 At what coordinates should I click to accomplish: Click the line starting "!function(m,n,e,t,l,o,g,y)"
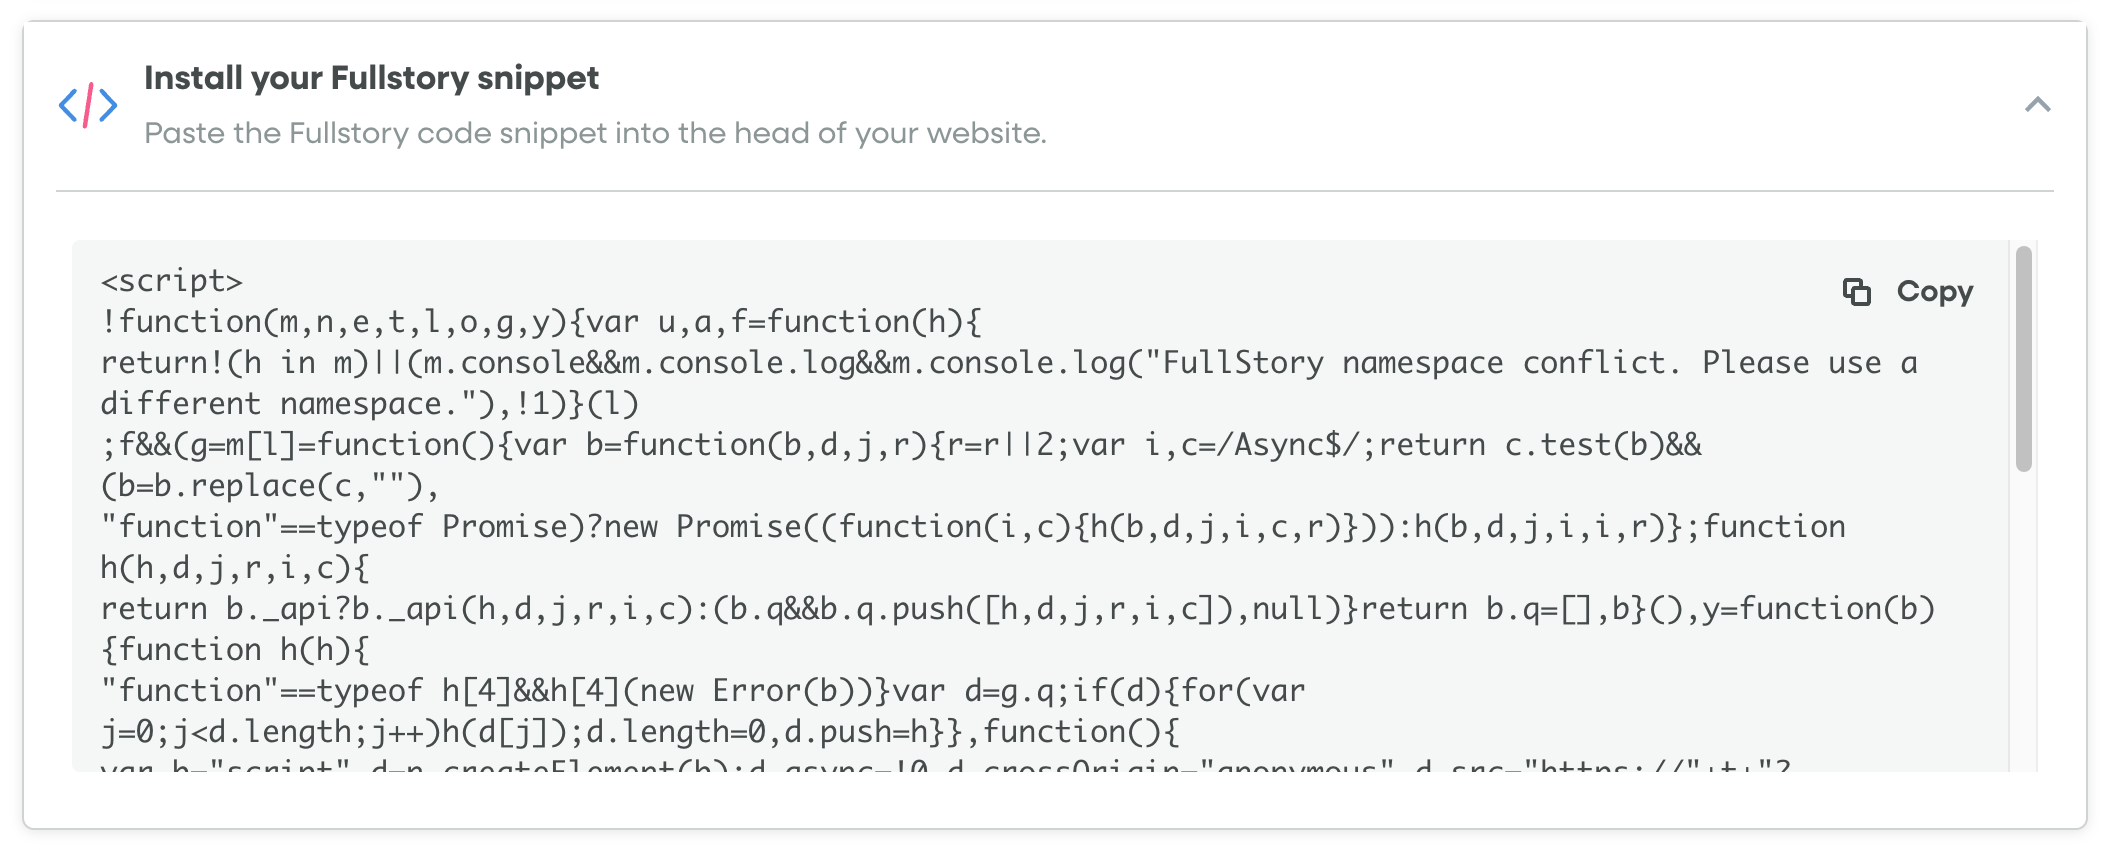tap(541, 322)
